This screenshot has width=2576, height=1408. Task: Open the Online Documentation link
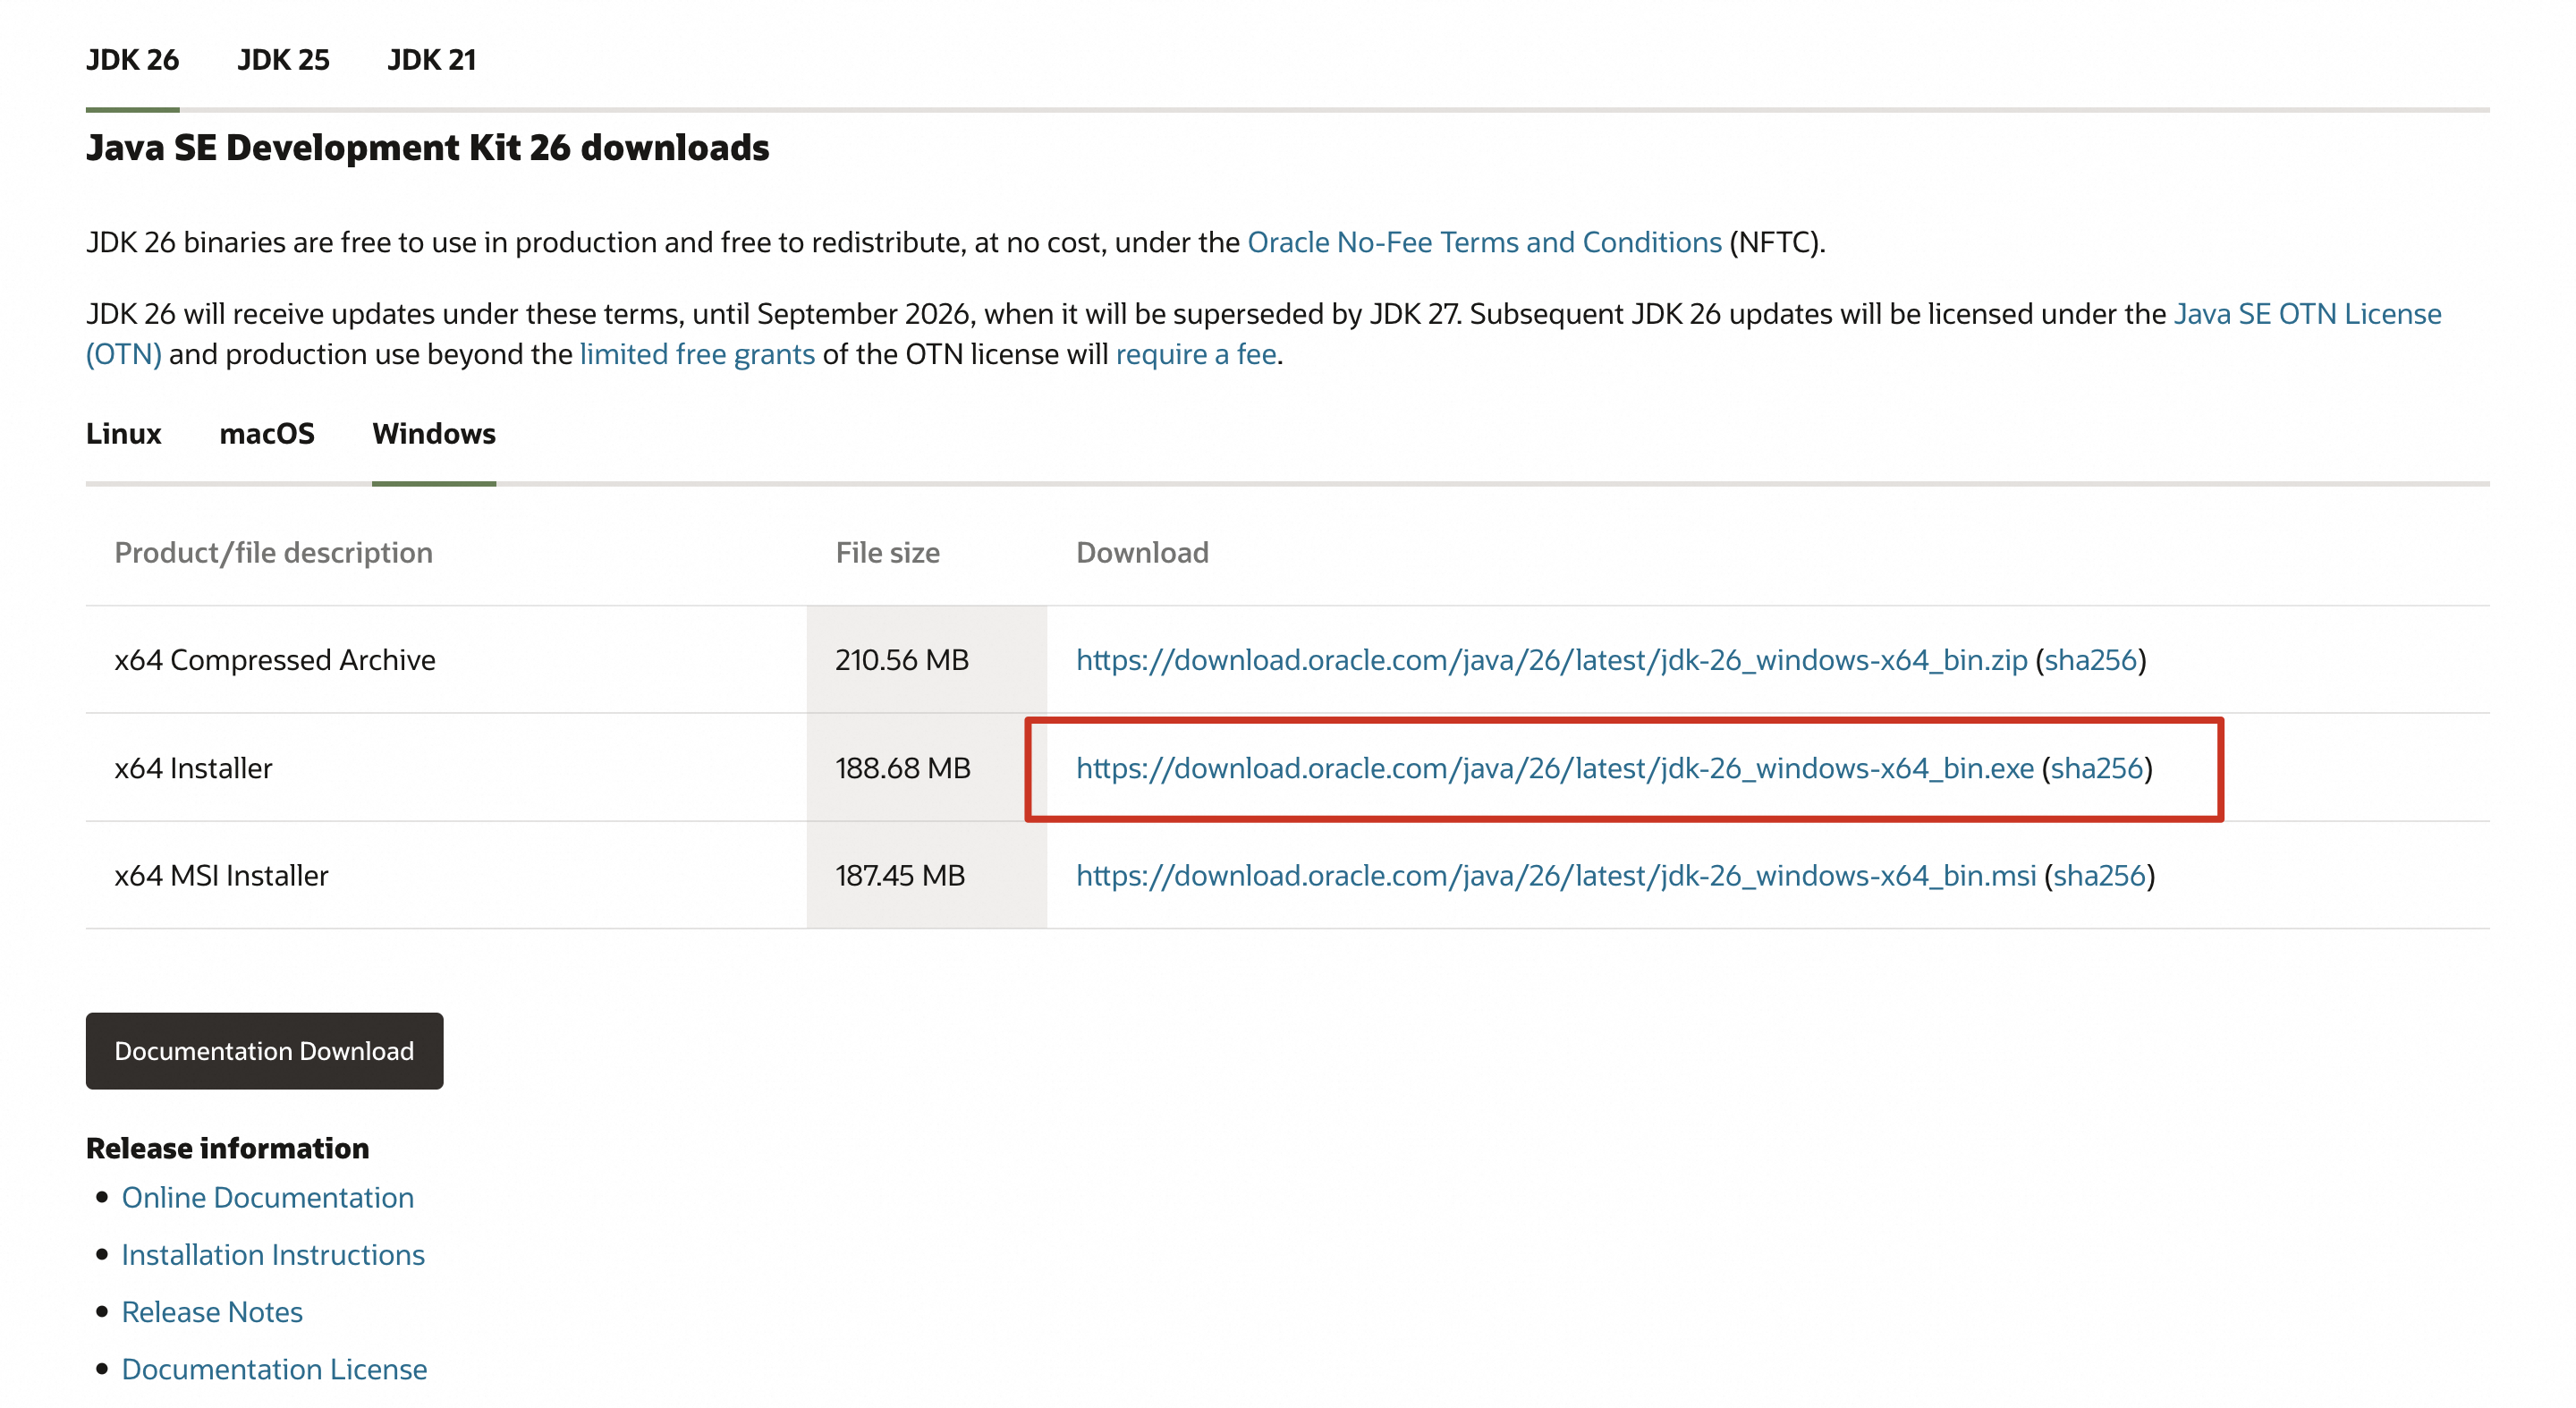tap(268, 1198)
